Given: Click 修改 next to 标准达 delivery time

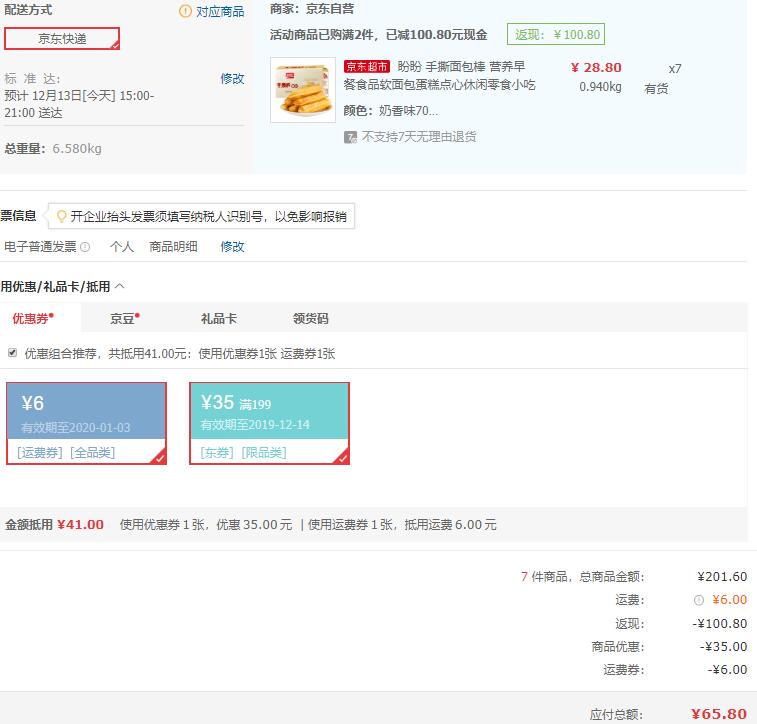Looking at the screenshot, I should pos(232,78).
